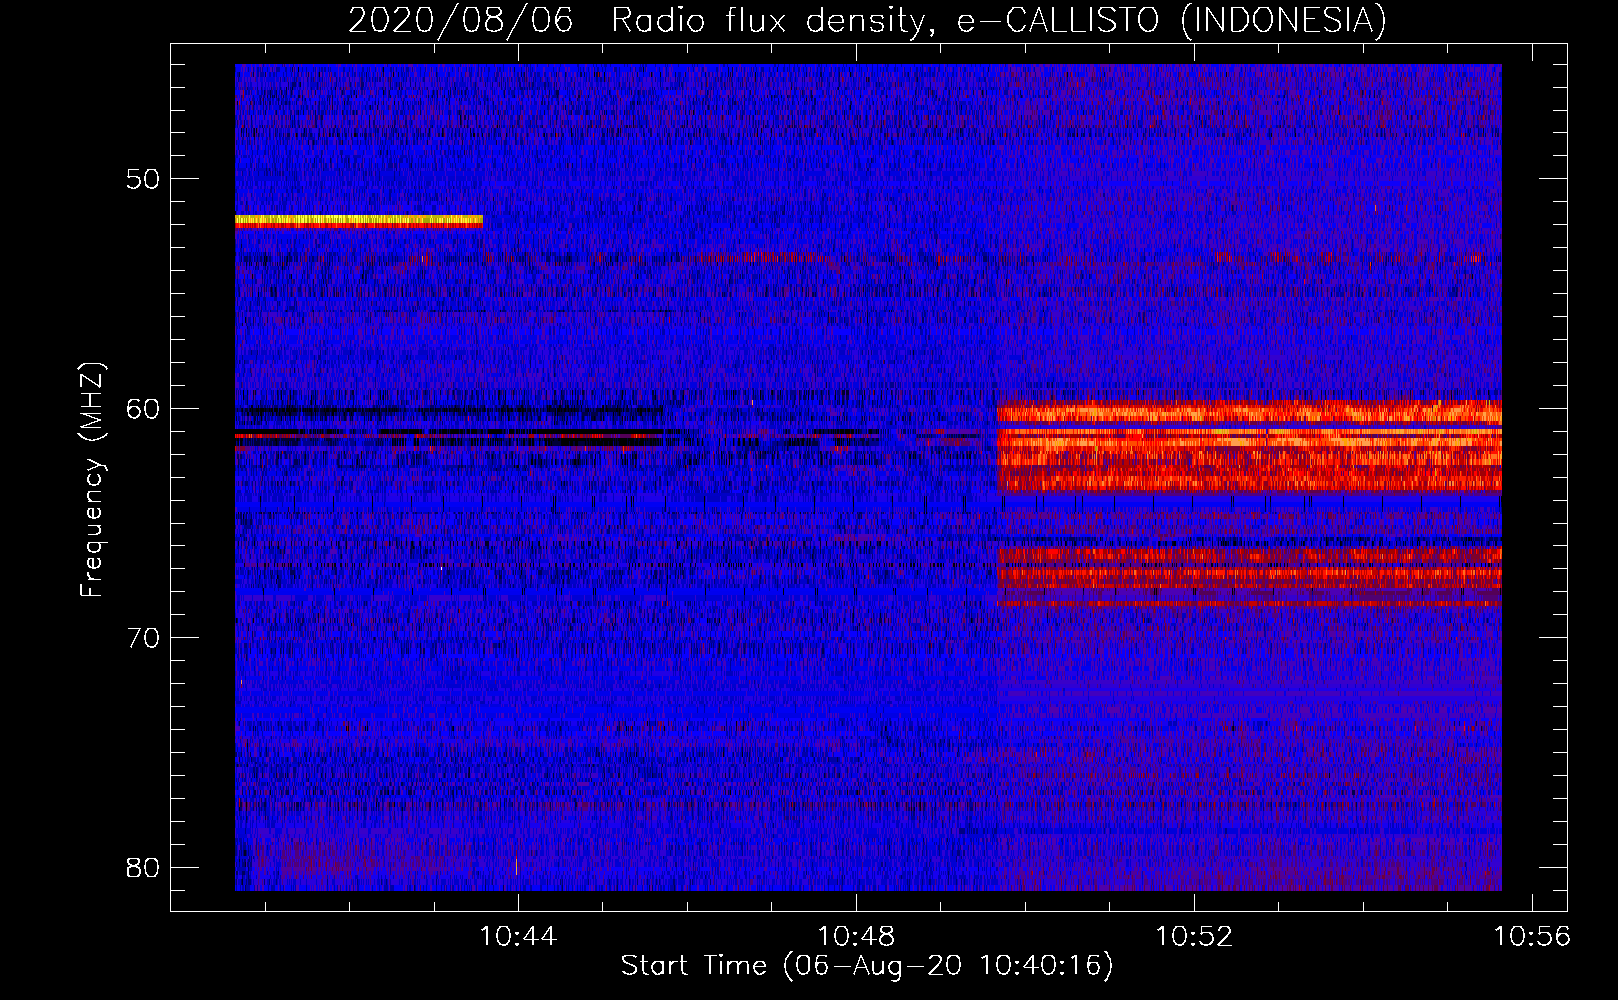Click the bright red emission band at 60–63 MHz

1249,446
